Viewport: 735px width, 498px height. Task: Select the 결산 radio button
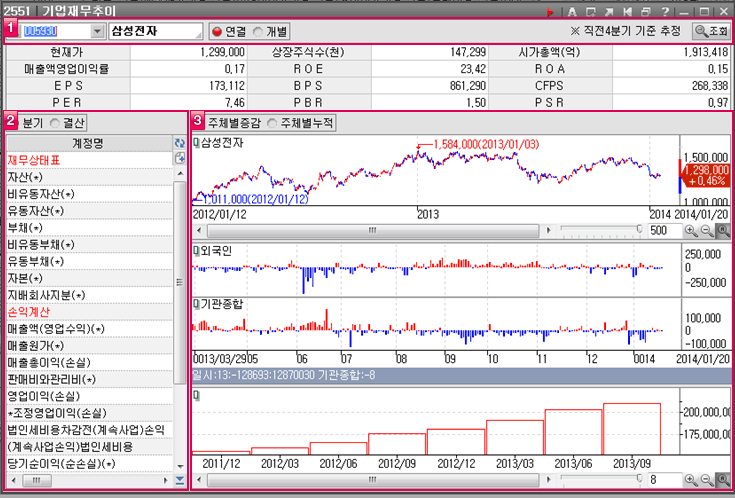tap(55, 123)
